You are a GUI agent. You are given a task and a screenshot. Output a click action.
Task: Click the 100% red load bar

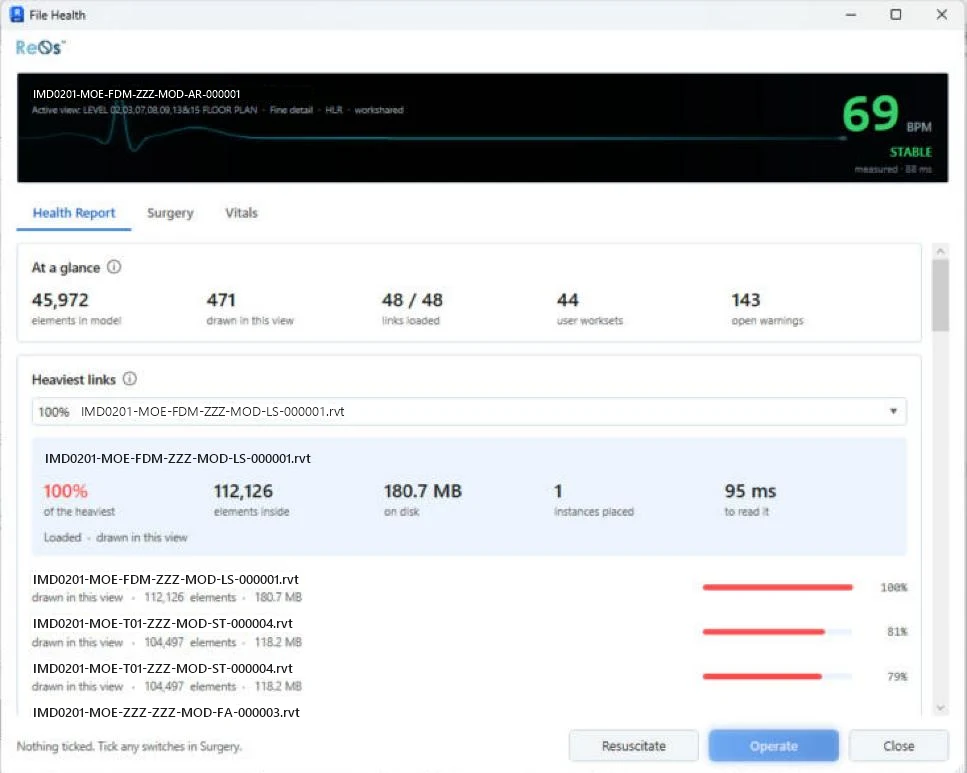tap(778, 587)
